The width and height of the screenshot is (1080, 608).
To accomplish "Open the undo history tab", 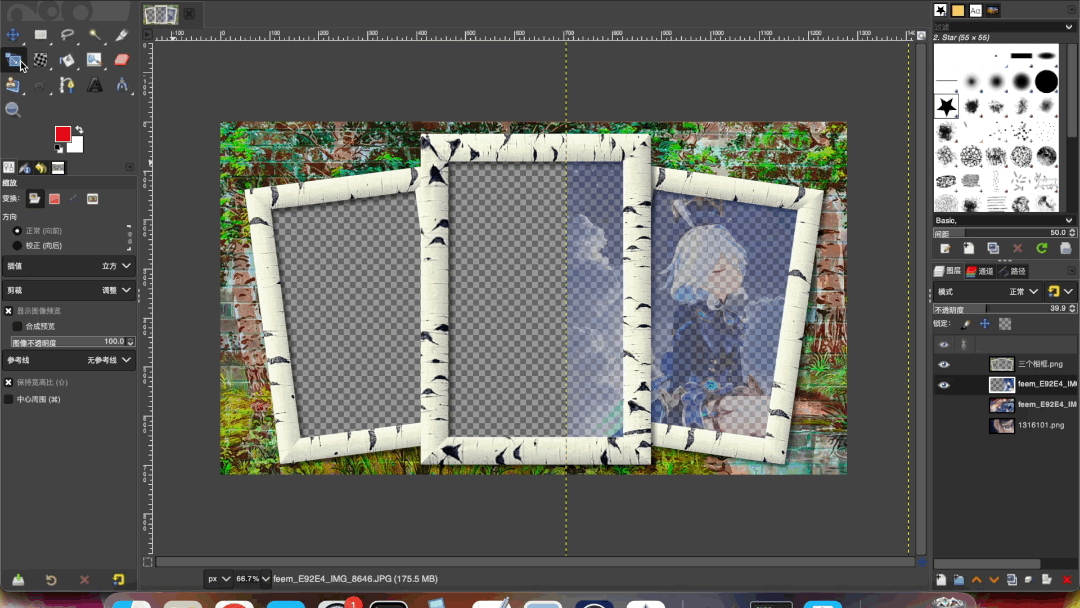I will tap(41, 167).
